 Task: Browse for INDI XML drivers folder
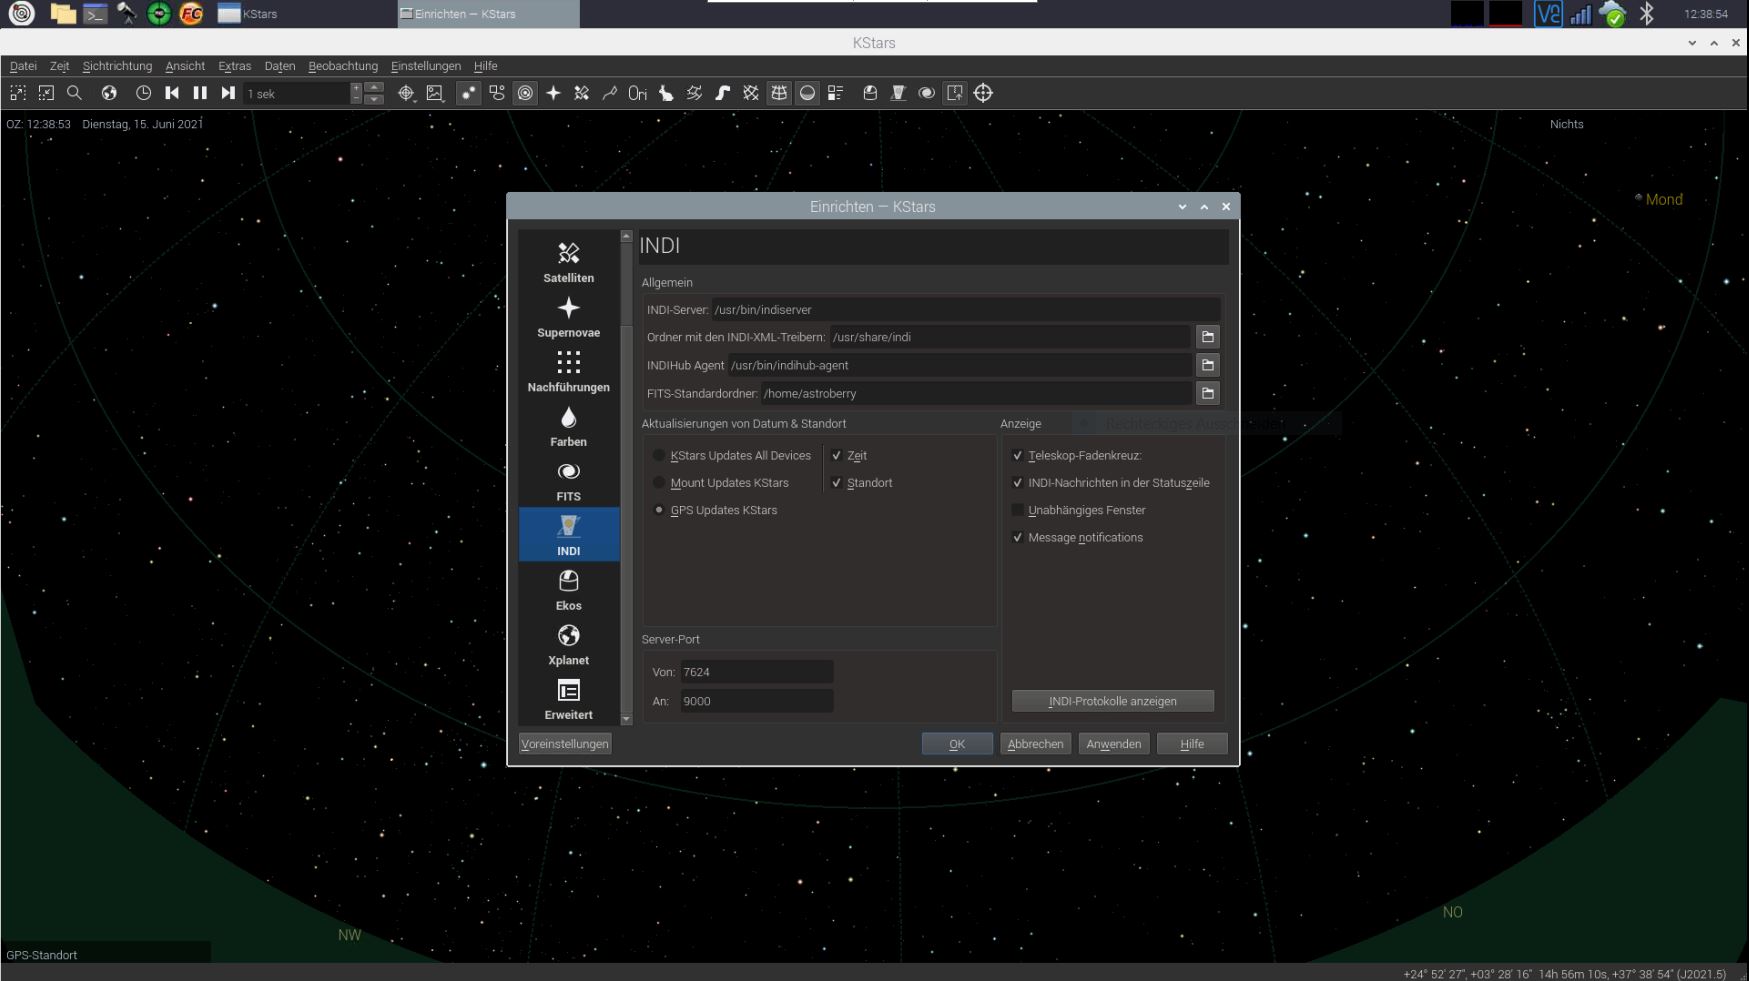point(1208,337)
